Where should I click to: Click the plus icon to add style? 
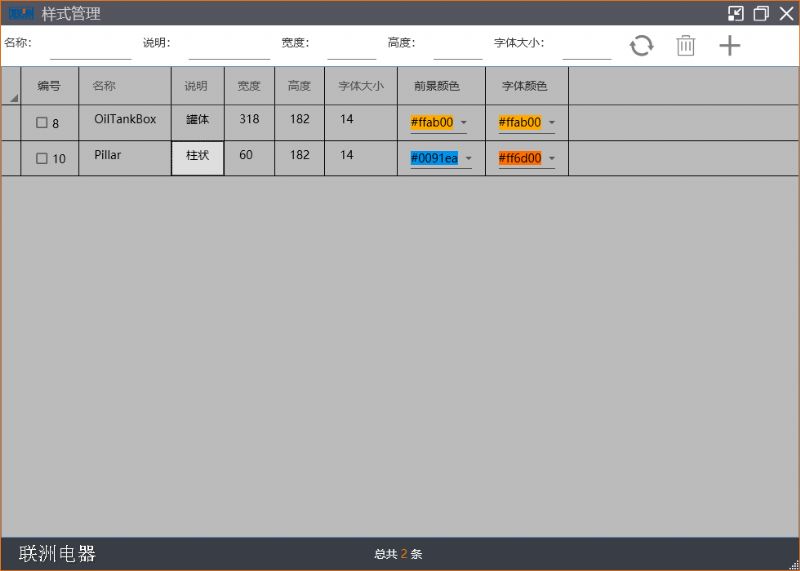pos(730,45)
